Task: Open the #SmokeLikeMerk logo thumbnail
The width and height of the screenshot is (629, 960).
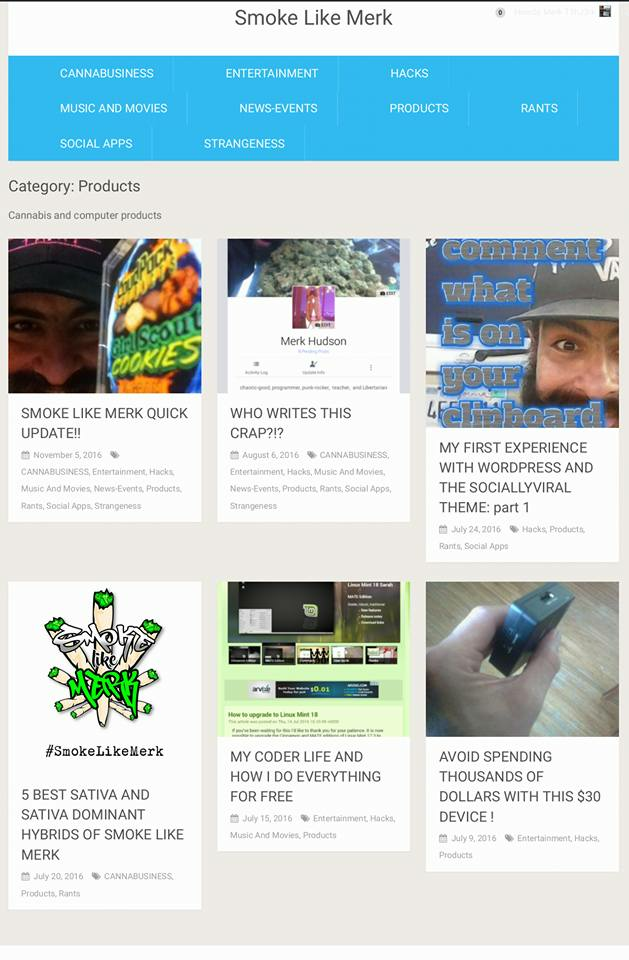Action: (105, 675)
